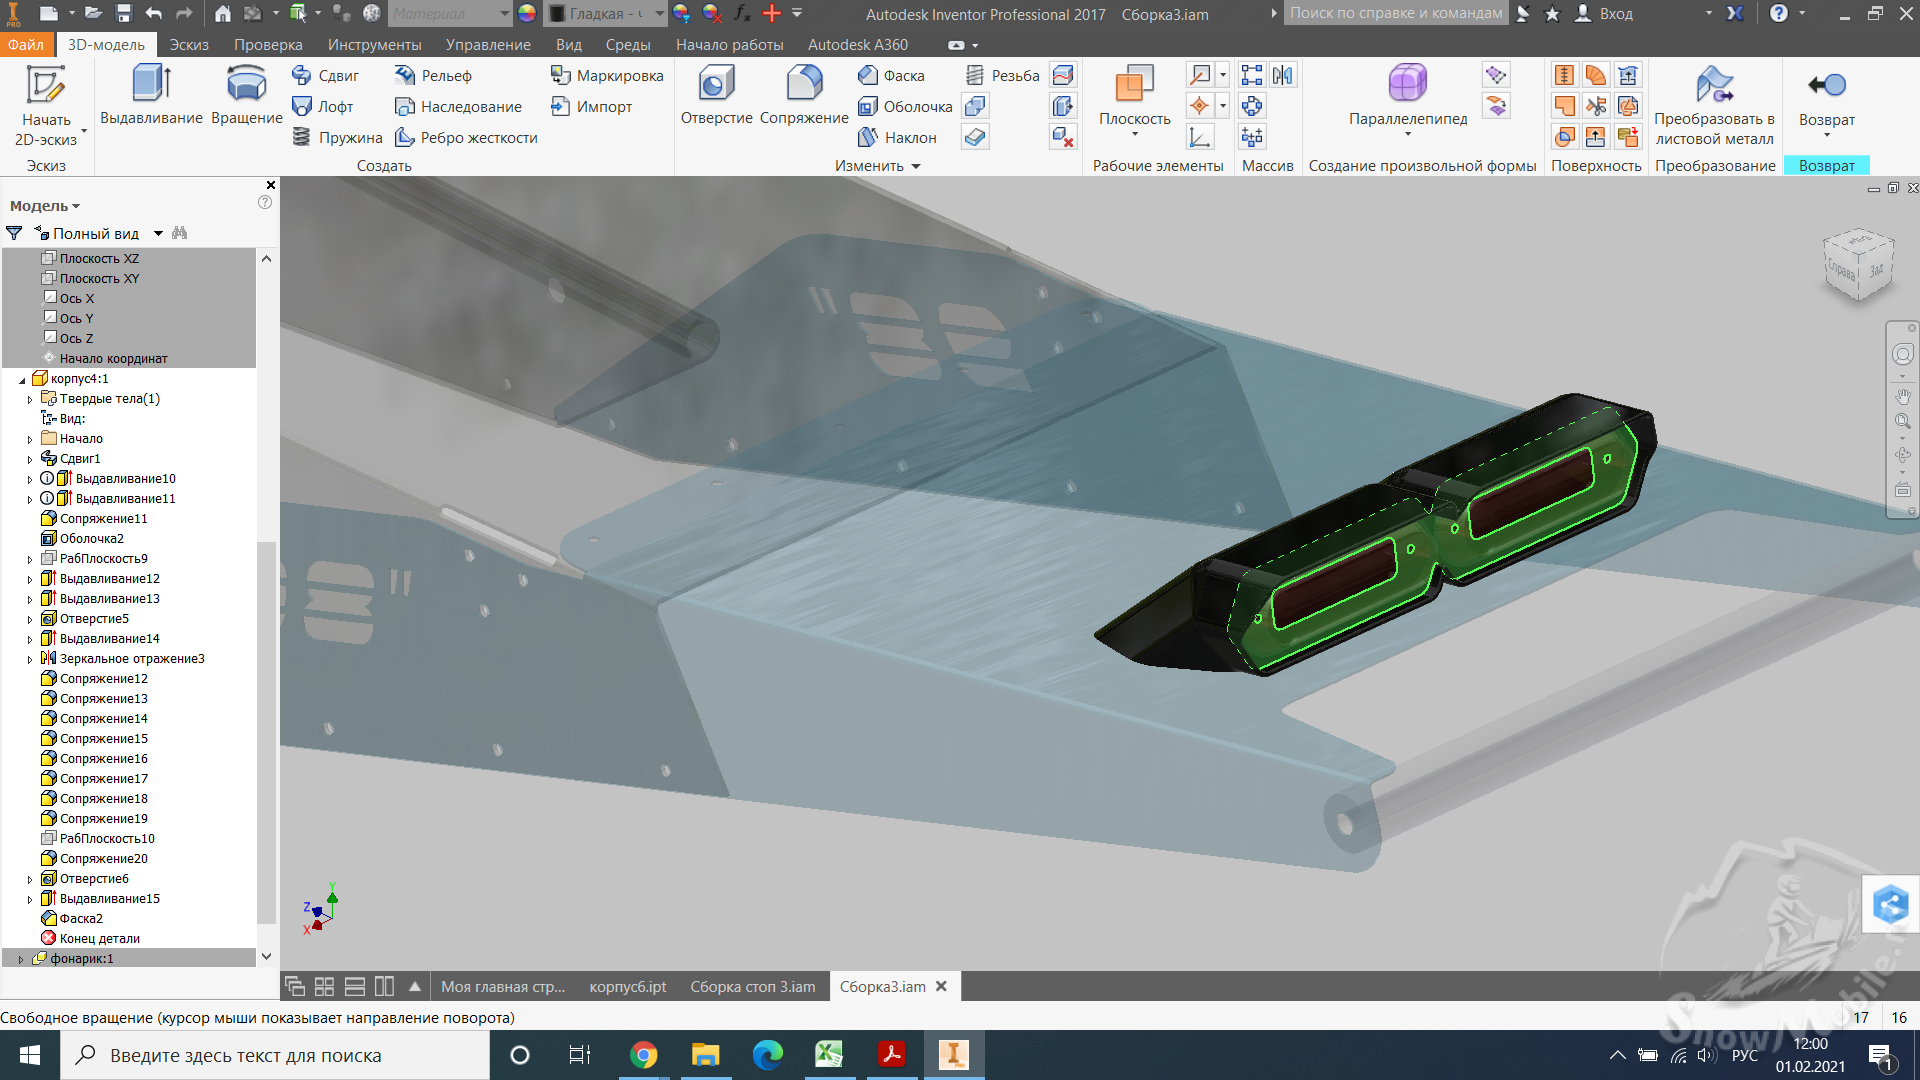Screen dimensions: 1920x1080
Task: Open Windows Start menu
Action: click(30, 1055)
